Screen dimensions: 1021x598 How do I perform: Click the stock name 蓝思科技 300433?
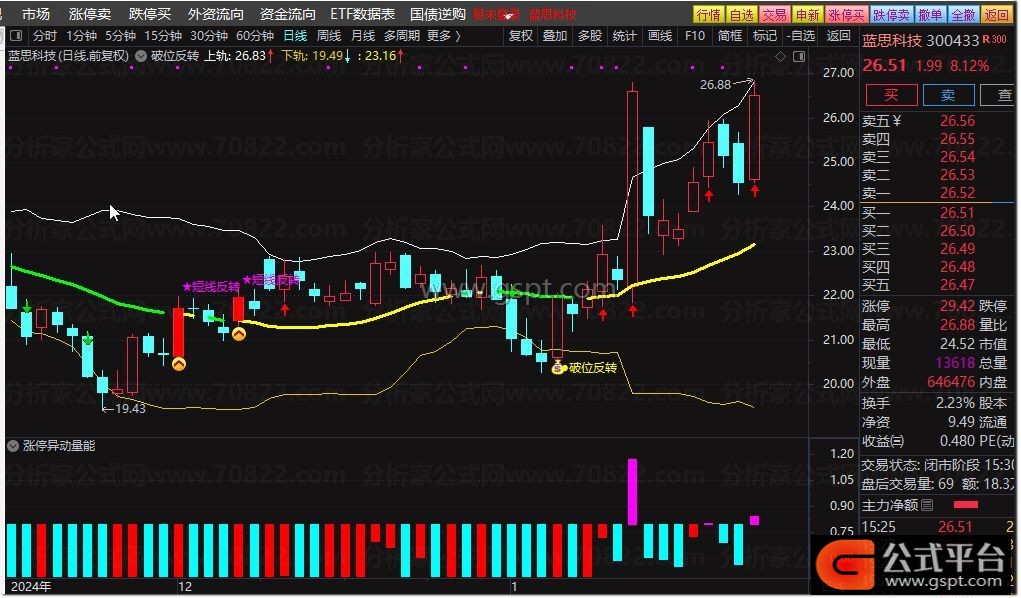point(921,40)
